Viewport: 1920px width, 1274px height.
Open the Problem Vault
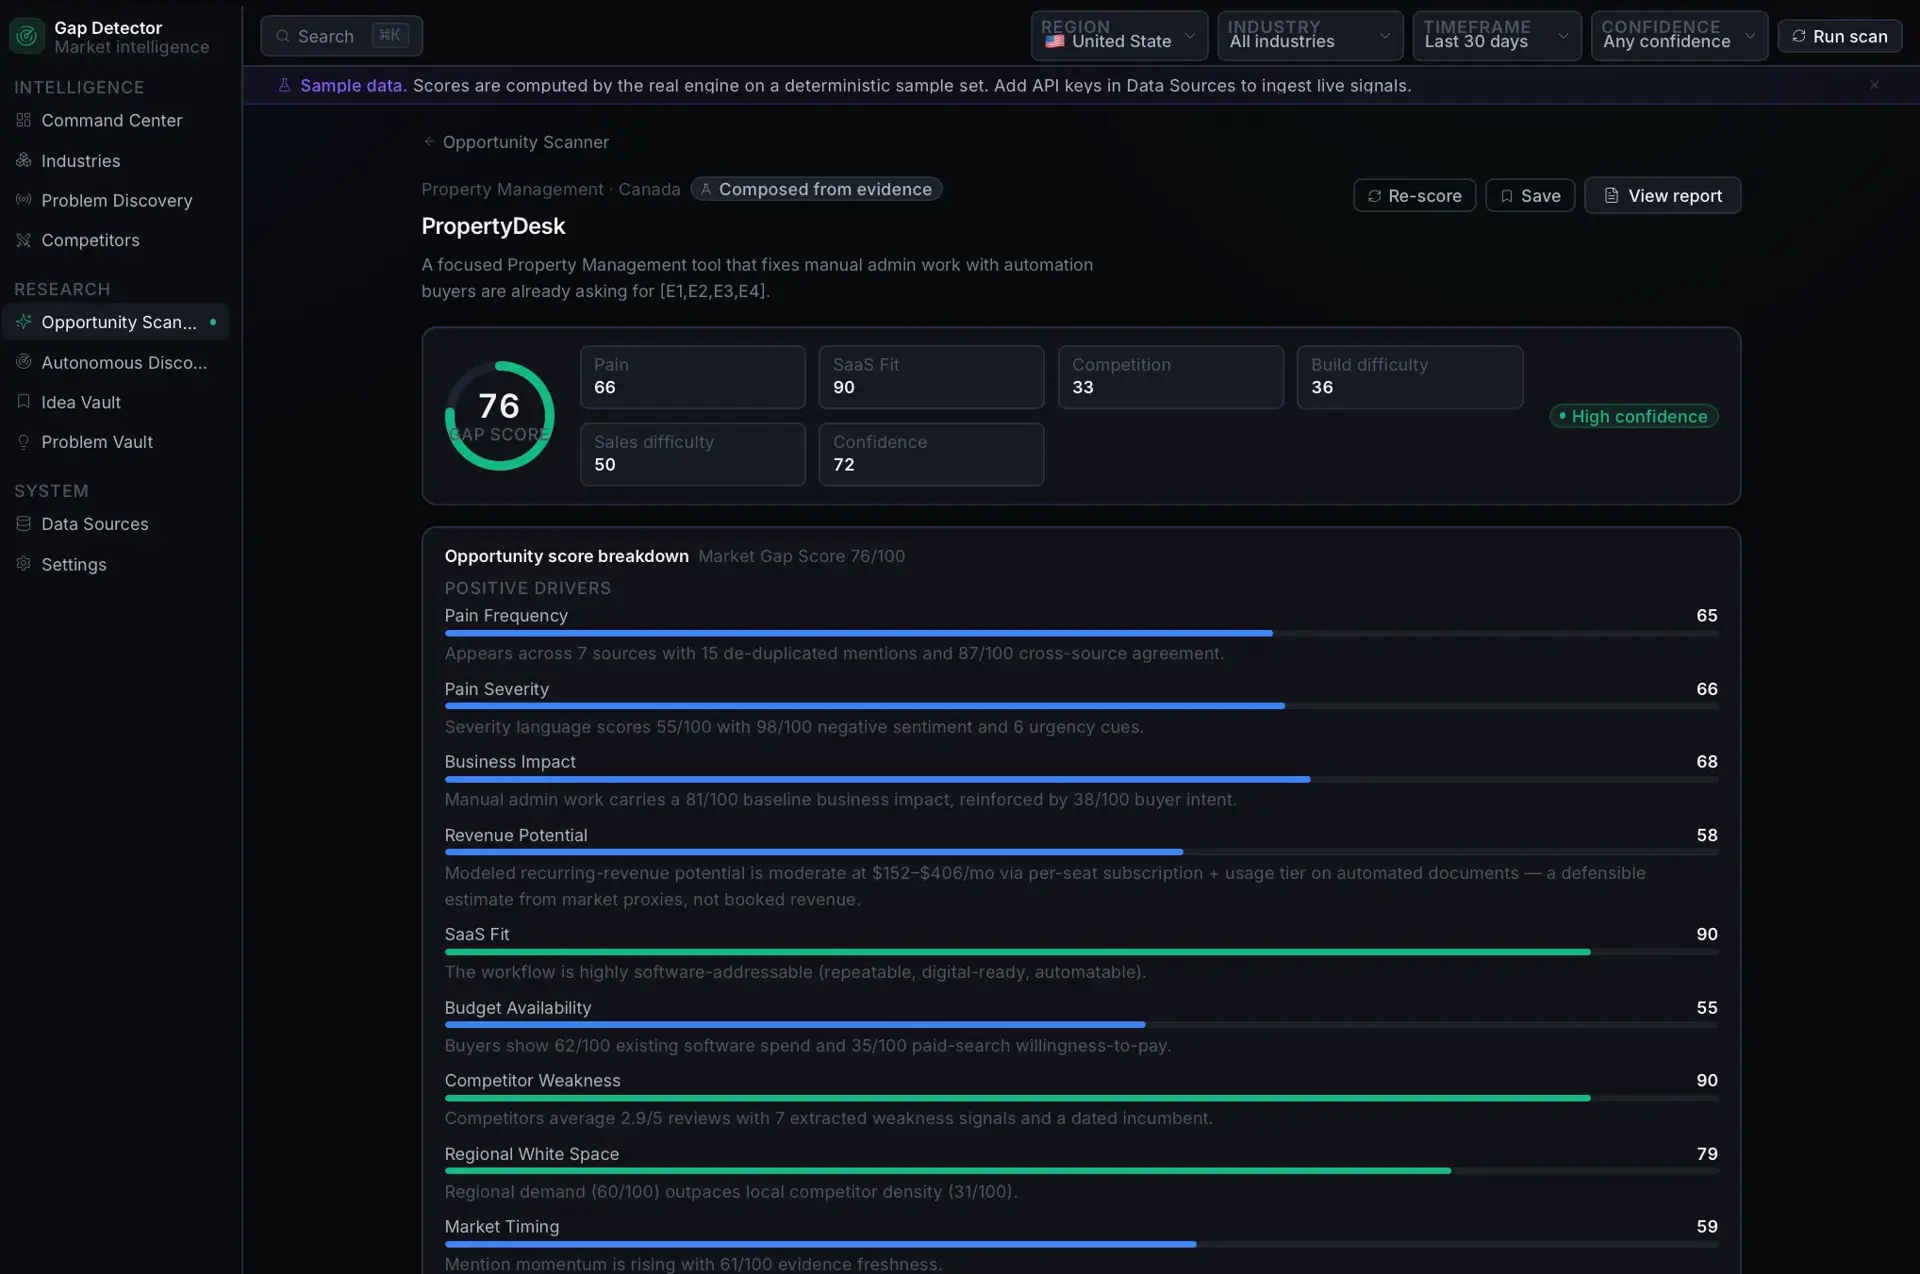click(x=115, y=442)
